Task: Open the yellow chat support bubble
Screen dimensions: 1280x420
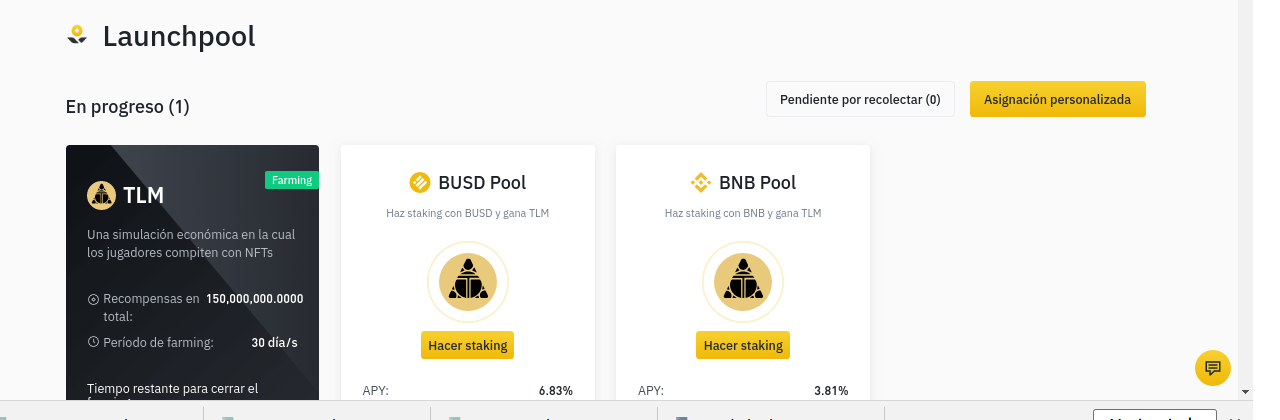Action: [x=1213, y=367]
